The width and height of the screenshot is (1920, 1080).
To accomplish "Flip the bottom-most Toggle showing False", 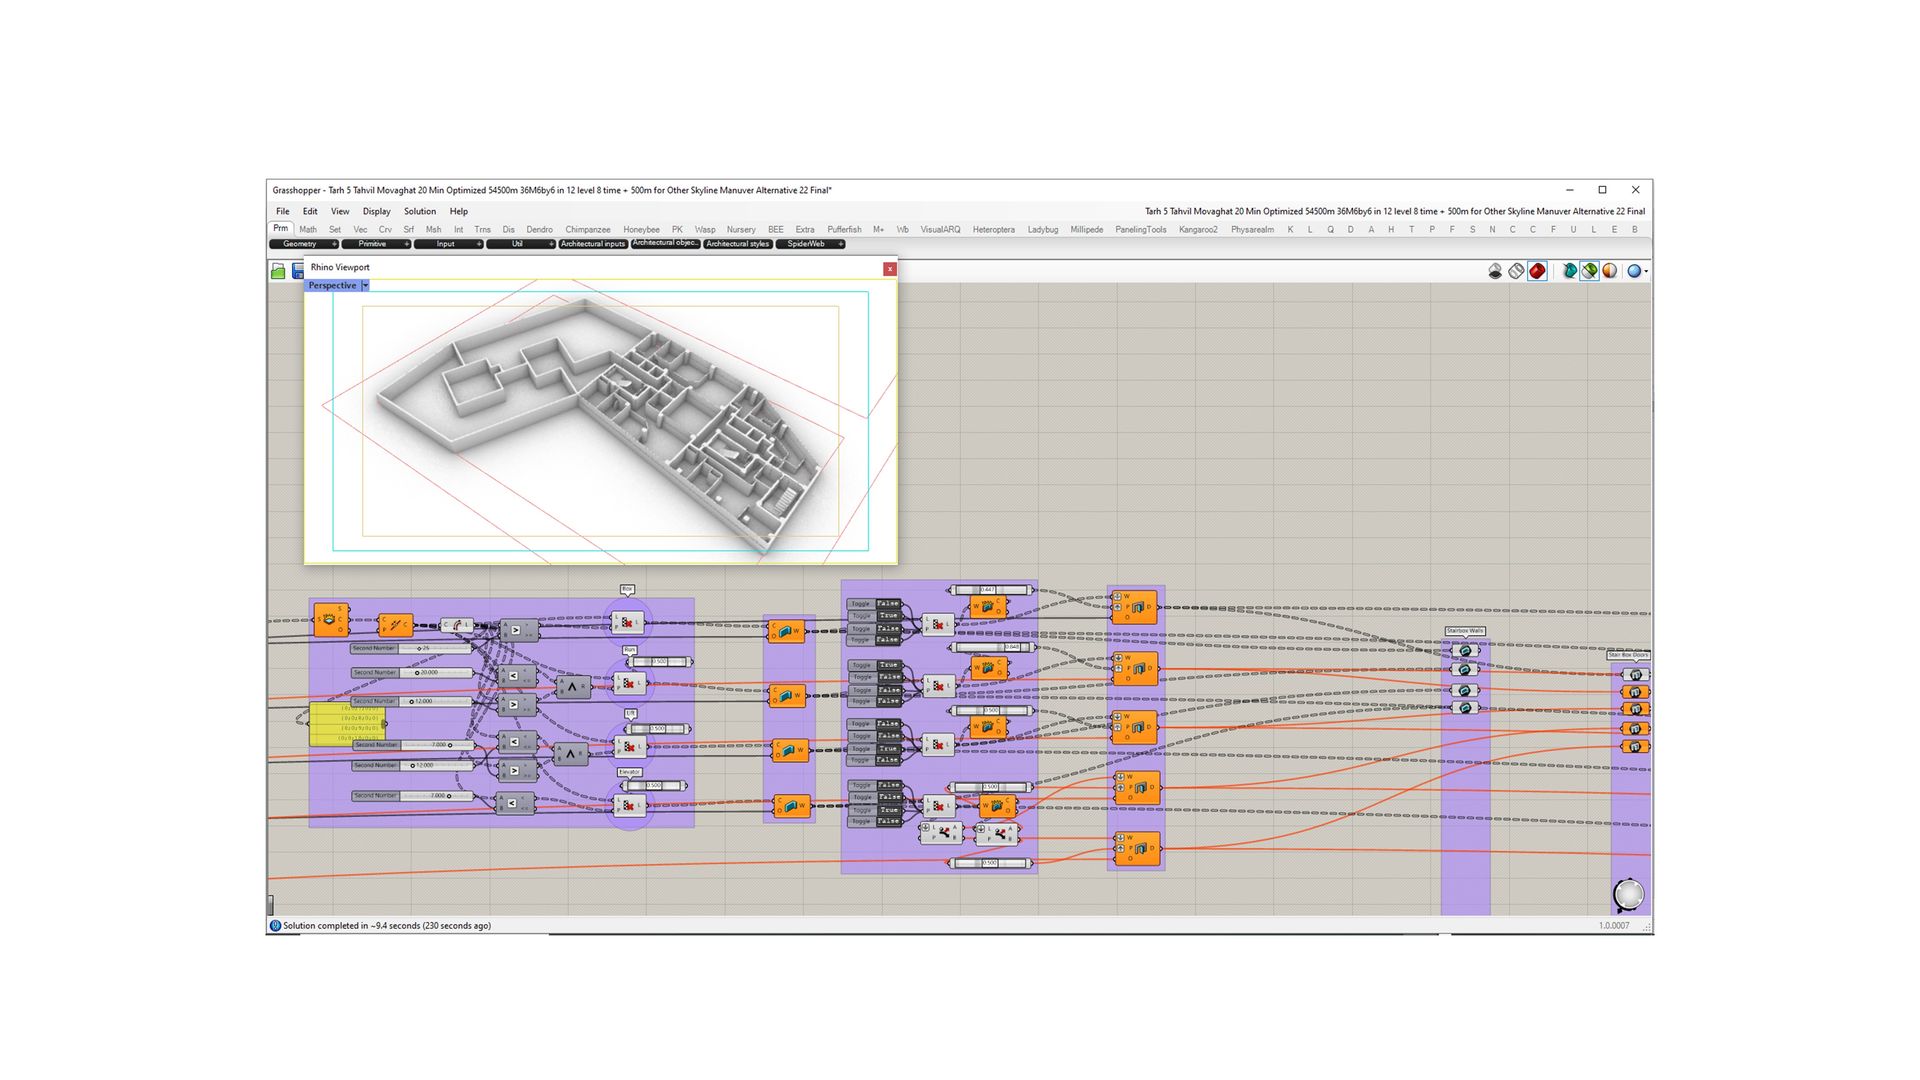I will point(888,822).
